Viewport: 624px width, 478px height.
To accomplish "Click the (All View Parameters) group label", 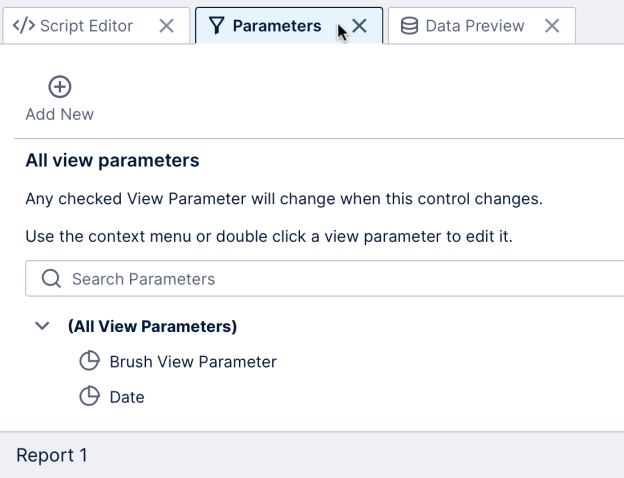I will 152,326.
